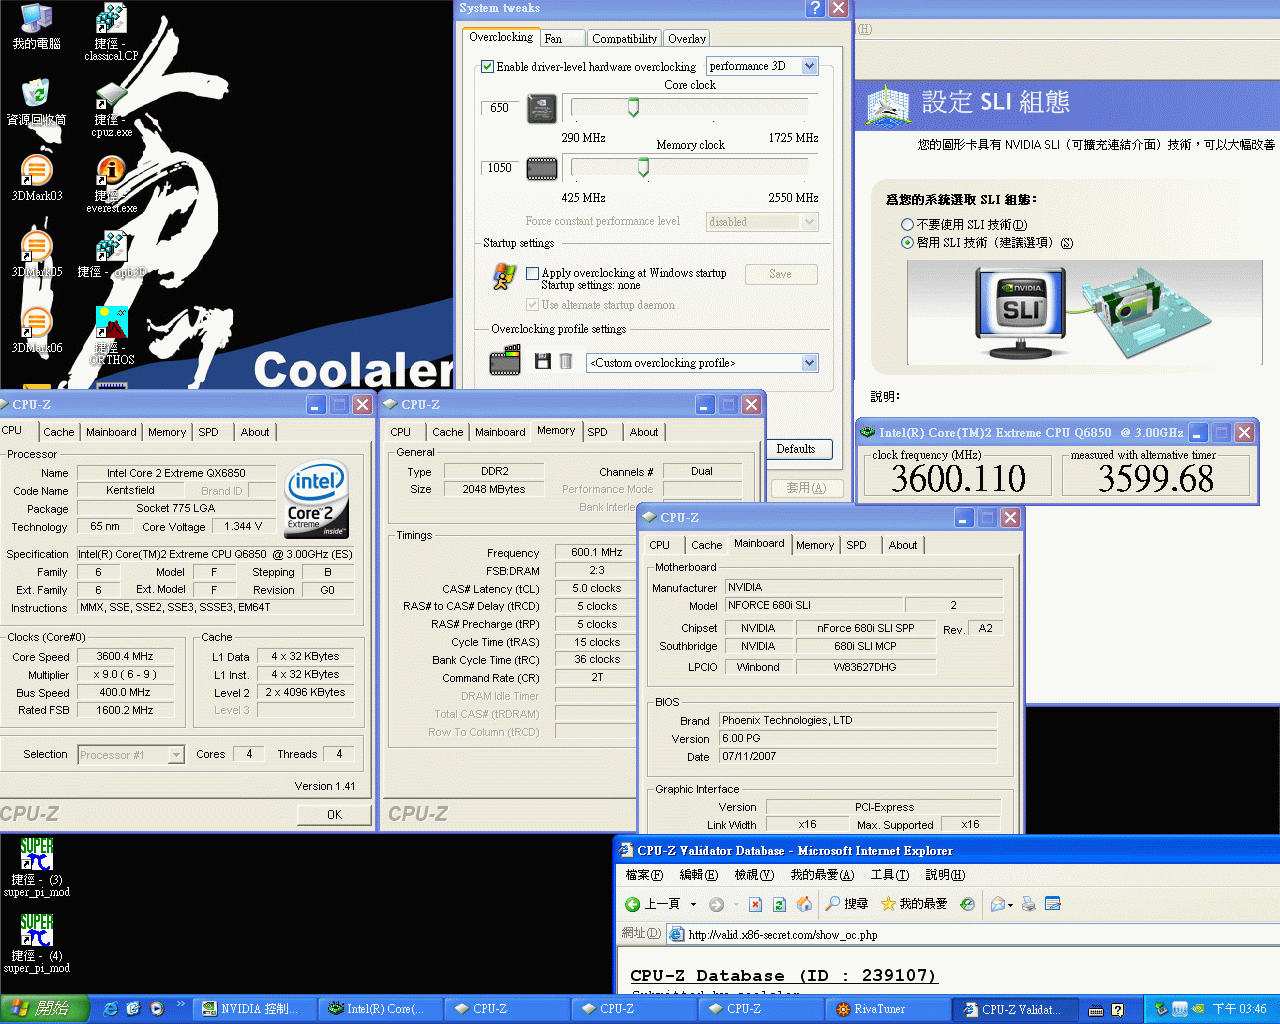Launch the 3DMark05 desktop shortcut
The height and width of the screenshot is (1024, 1280).
[37, 255]
